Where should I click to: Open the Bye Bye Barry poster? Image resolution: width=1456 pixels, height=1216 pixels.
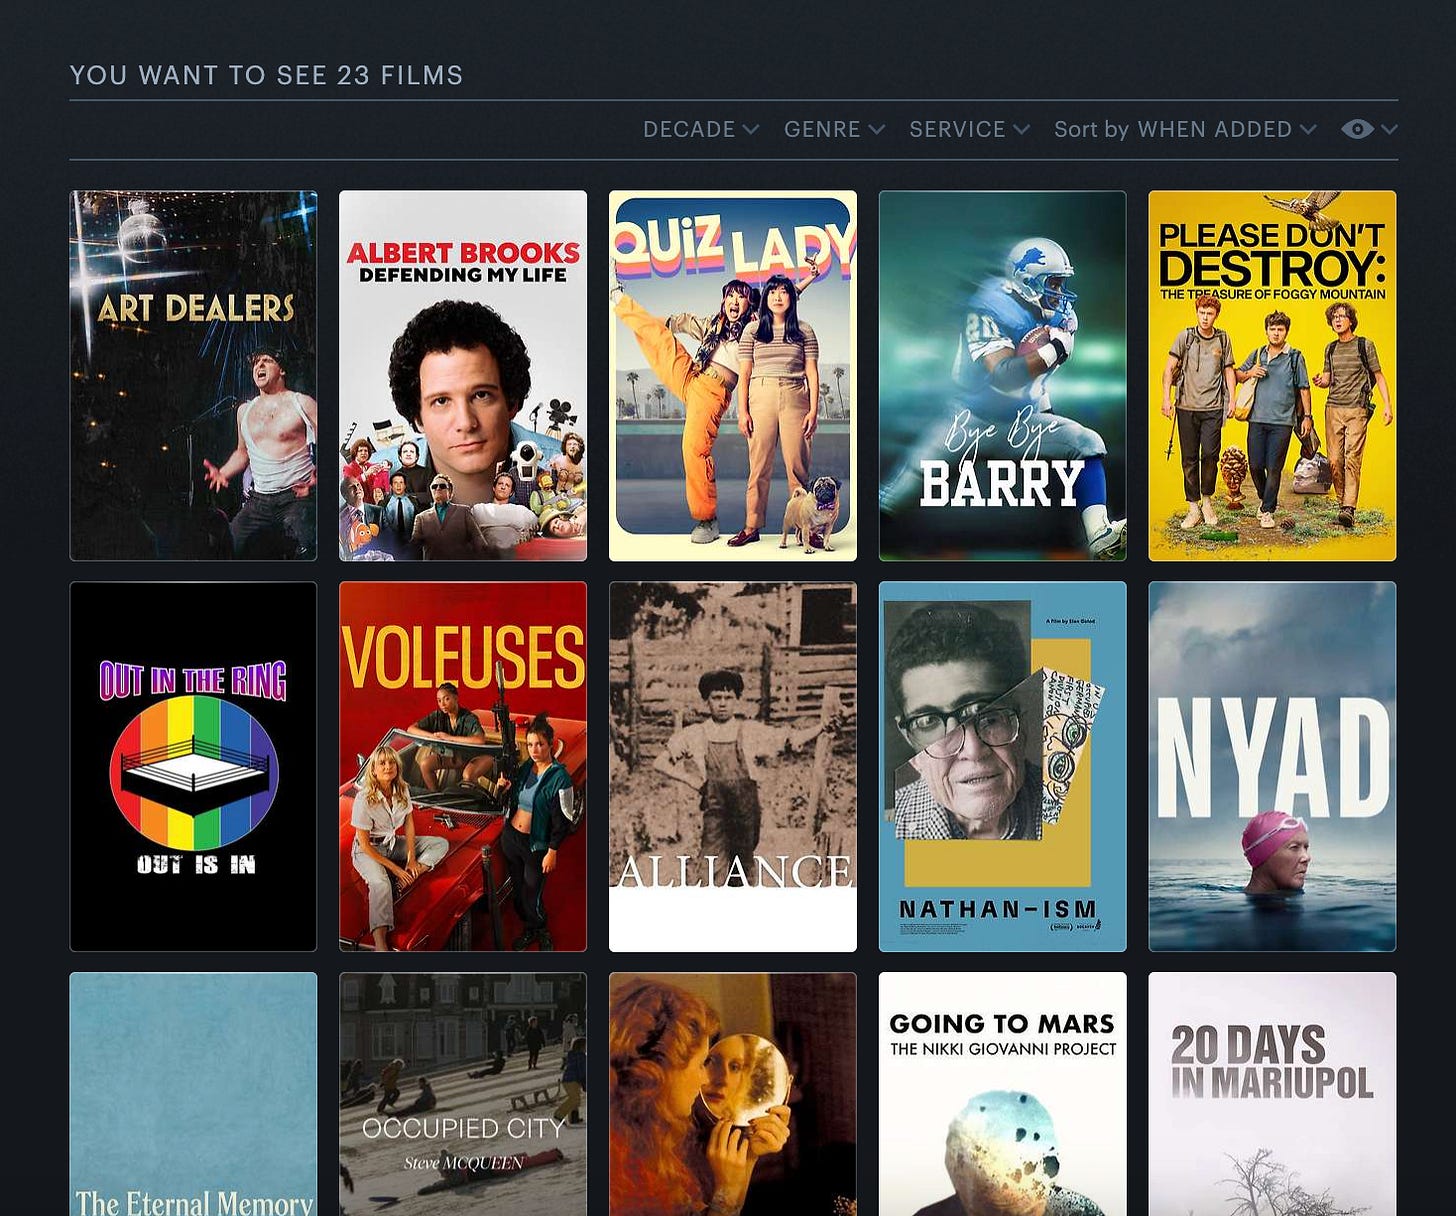(1003, 376)
